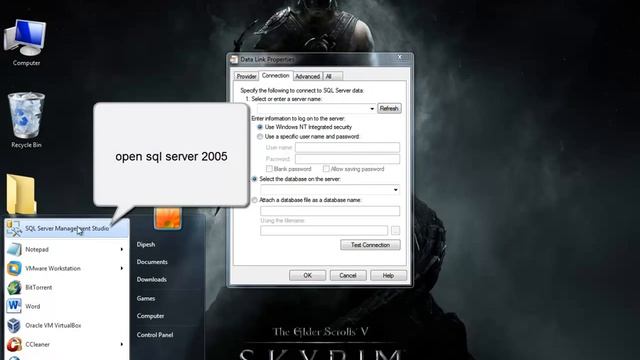
Task: Click the Help button
Action: tap(388, 276)
